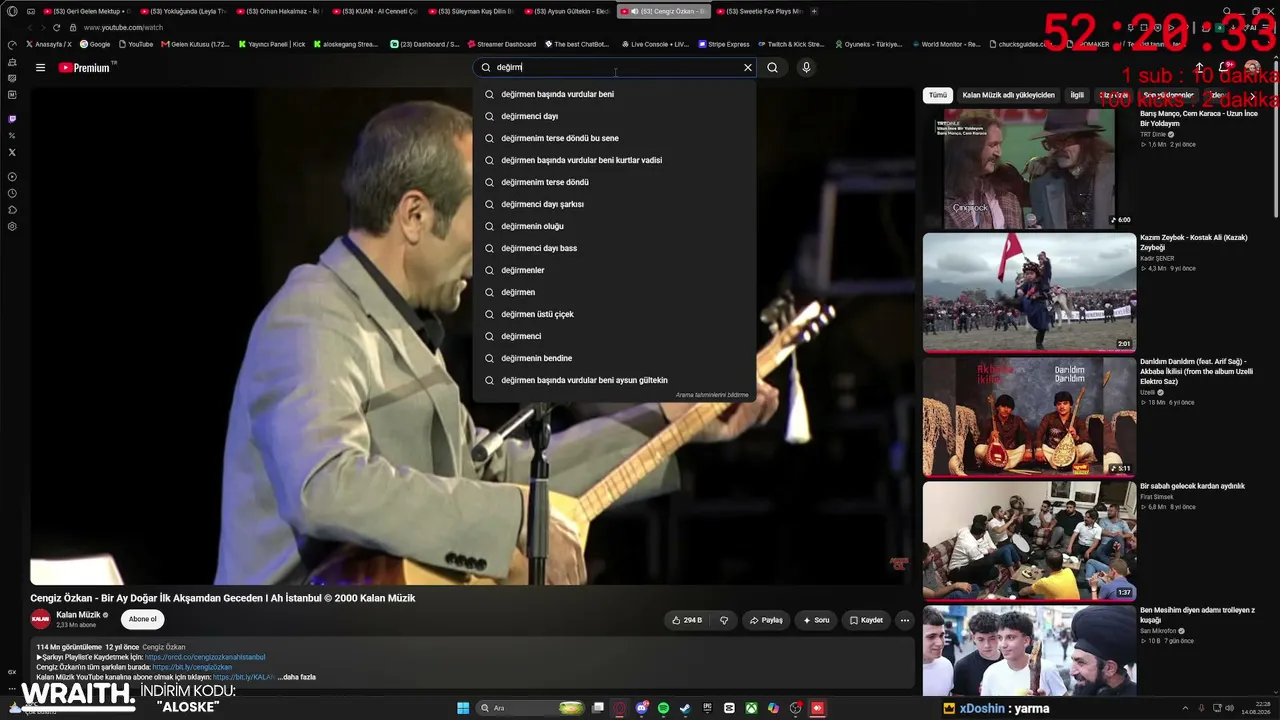Open Steam from the taskbar
The height and width of the screenshot is (720, 1280).
685,708
